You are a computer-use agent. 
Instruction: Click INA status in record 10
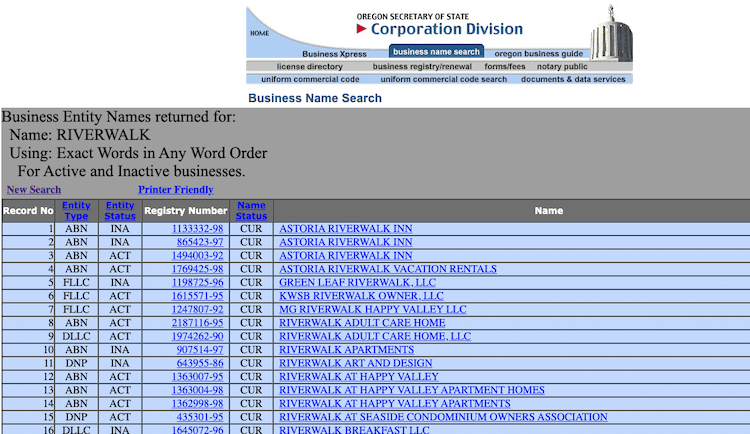[x=120, y=350]
